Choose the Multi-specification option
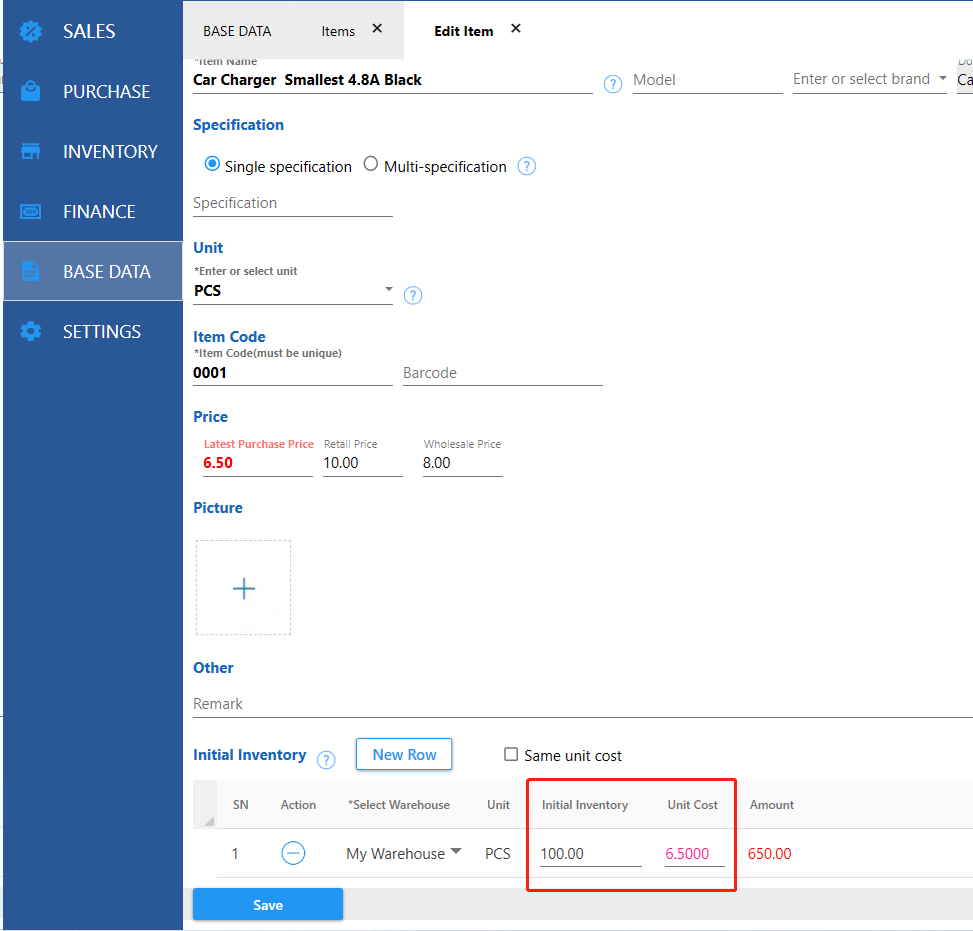This screenshot has height=931, width=973. 371,165
